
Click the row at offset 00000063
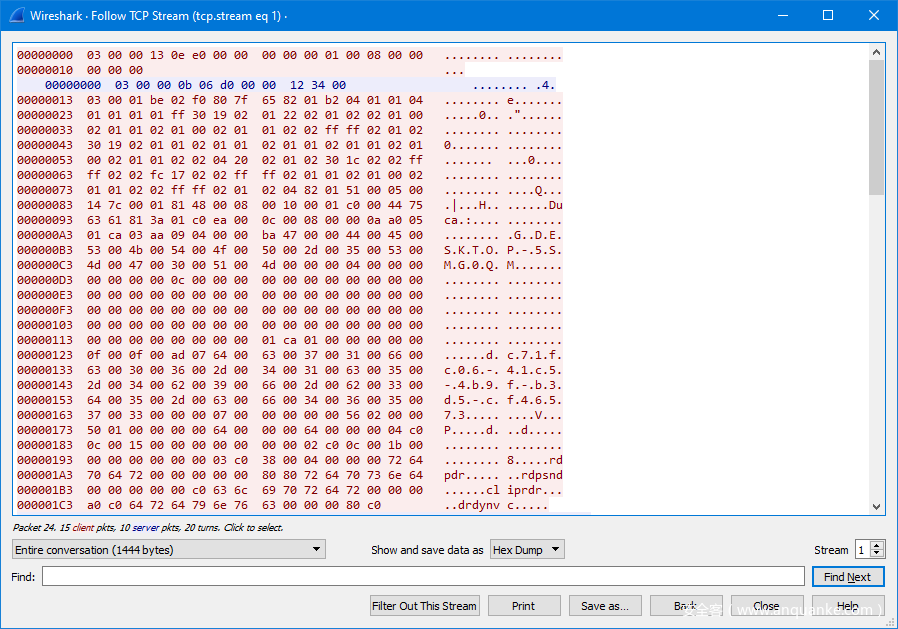click(289, 175)
